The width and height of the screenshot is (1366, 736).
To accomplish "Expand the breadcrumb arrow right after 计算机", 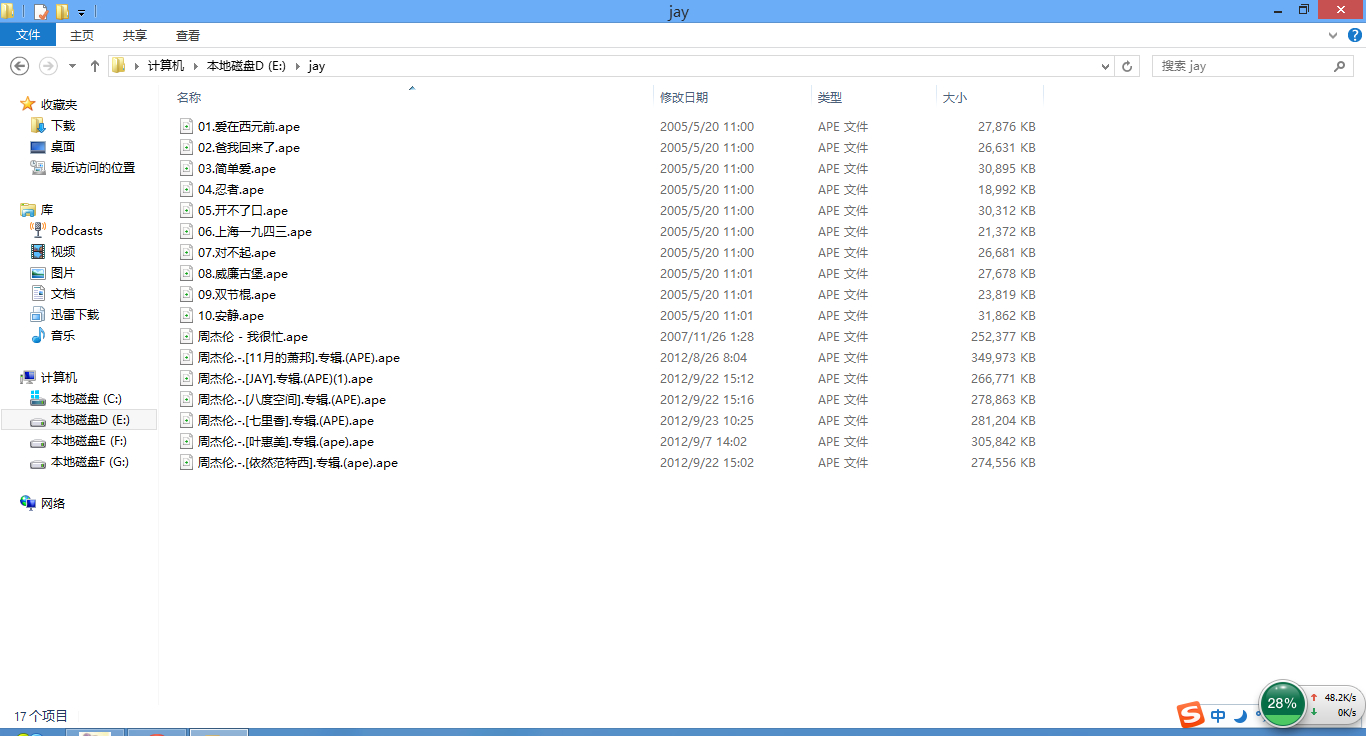I will (196, 66).
